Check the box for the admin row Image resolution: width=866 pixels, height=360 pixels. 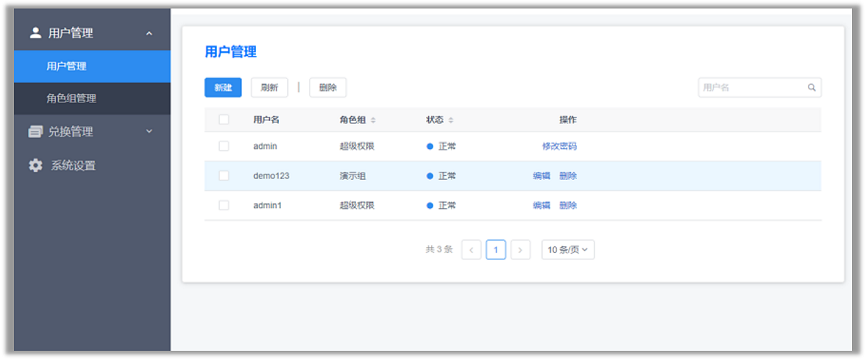224,146
